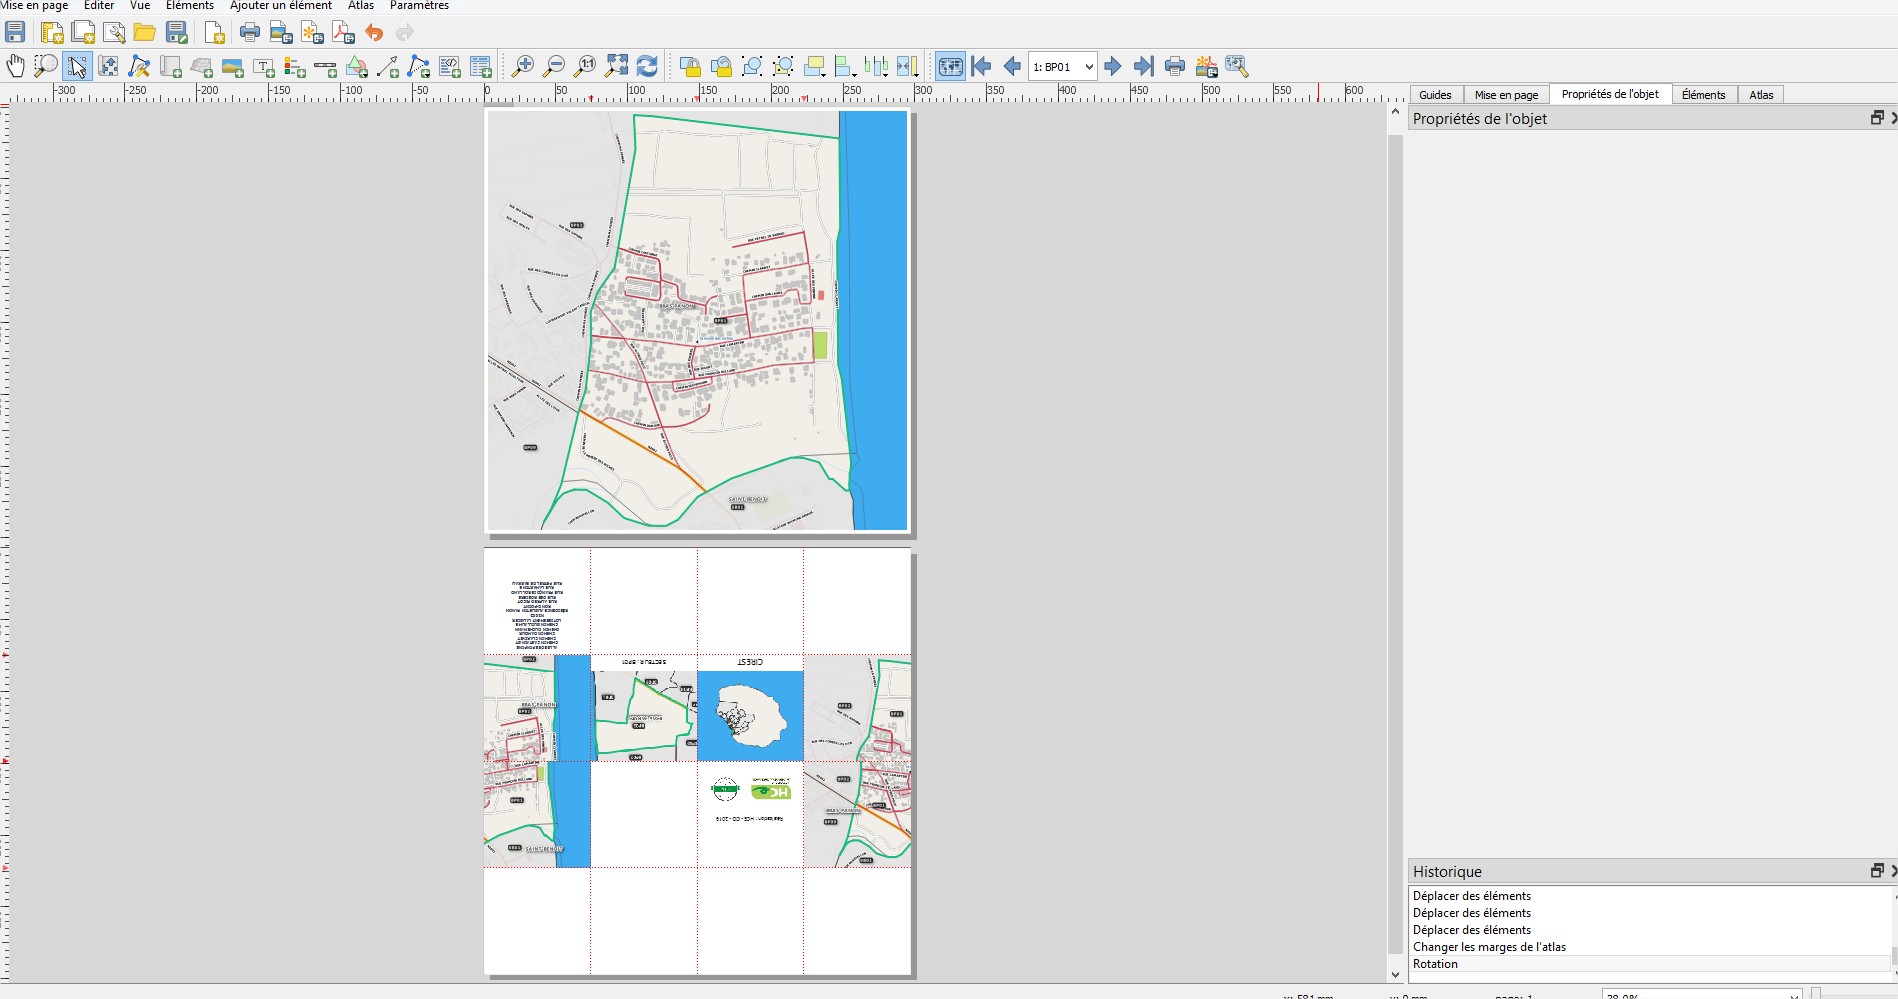Image resolution: width=1898 pixels, height=999 pixels.
Task: Click the Add Legend tool
Action: [x=295, y=67]
